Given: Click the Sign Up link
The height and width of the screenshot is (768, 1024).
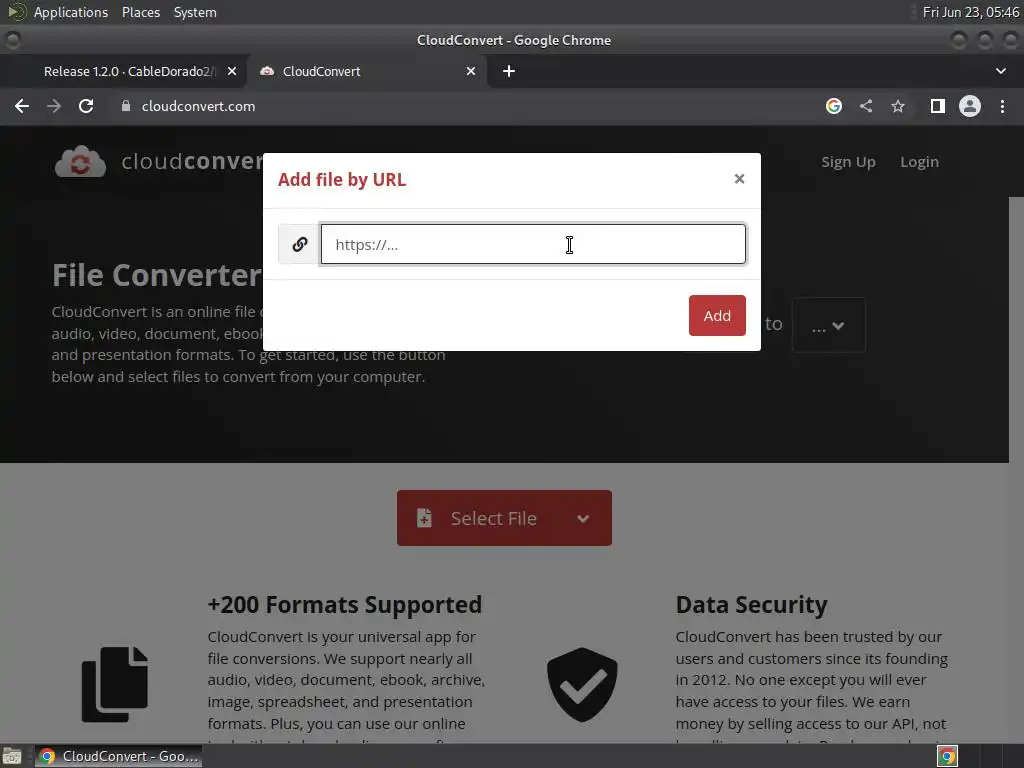Looking at the screenshot, I should coord(848,162).
